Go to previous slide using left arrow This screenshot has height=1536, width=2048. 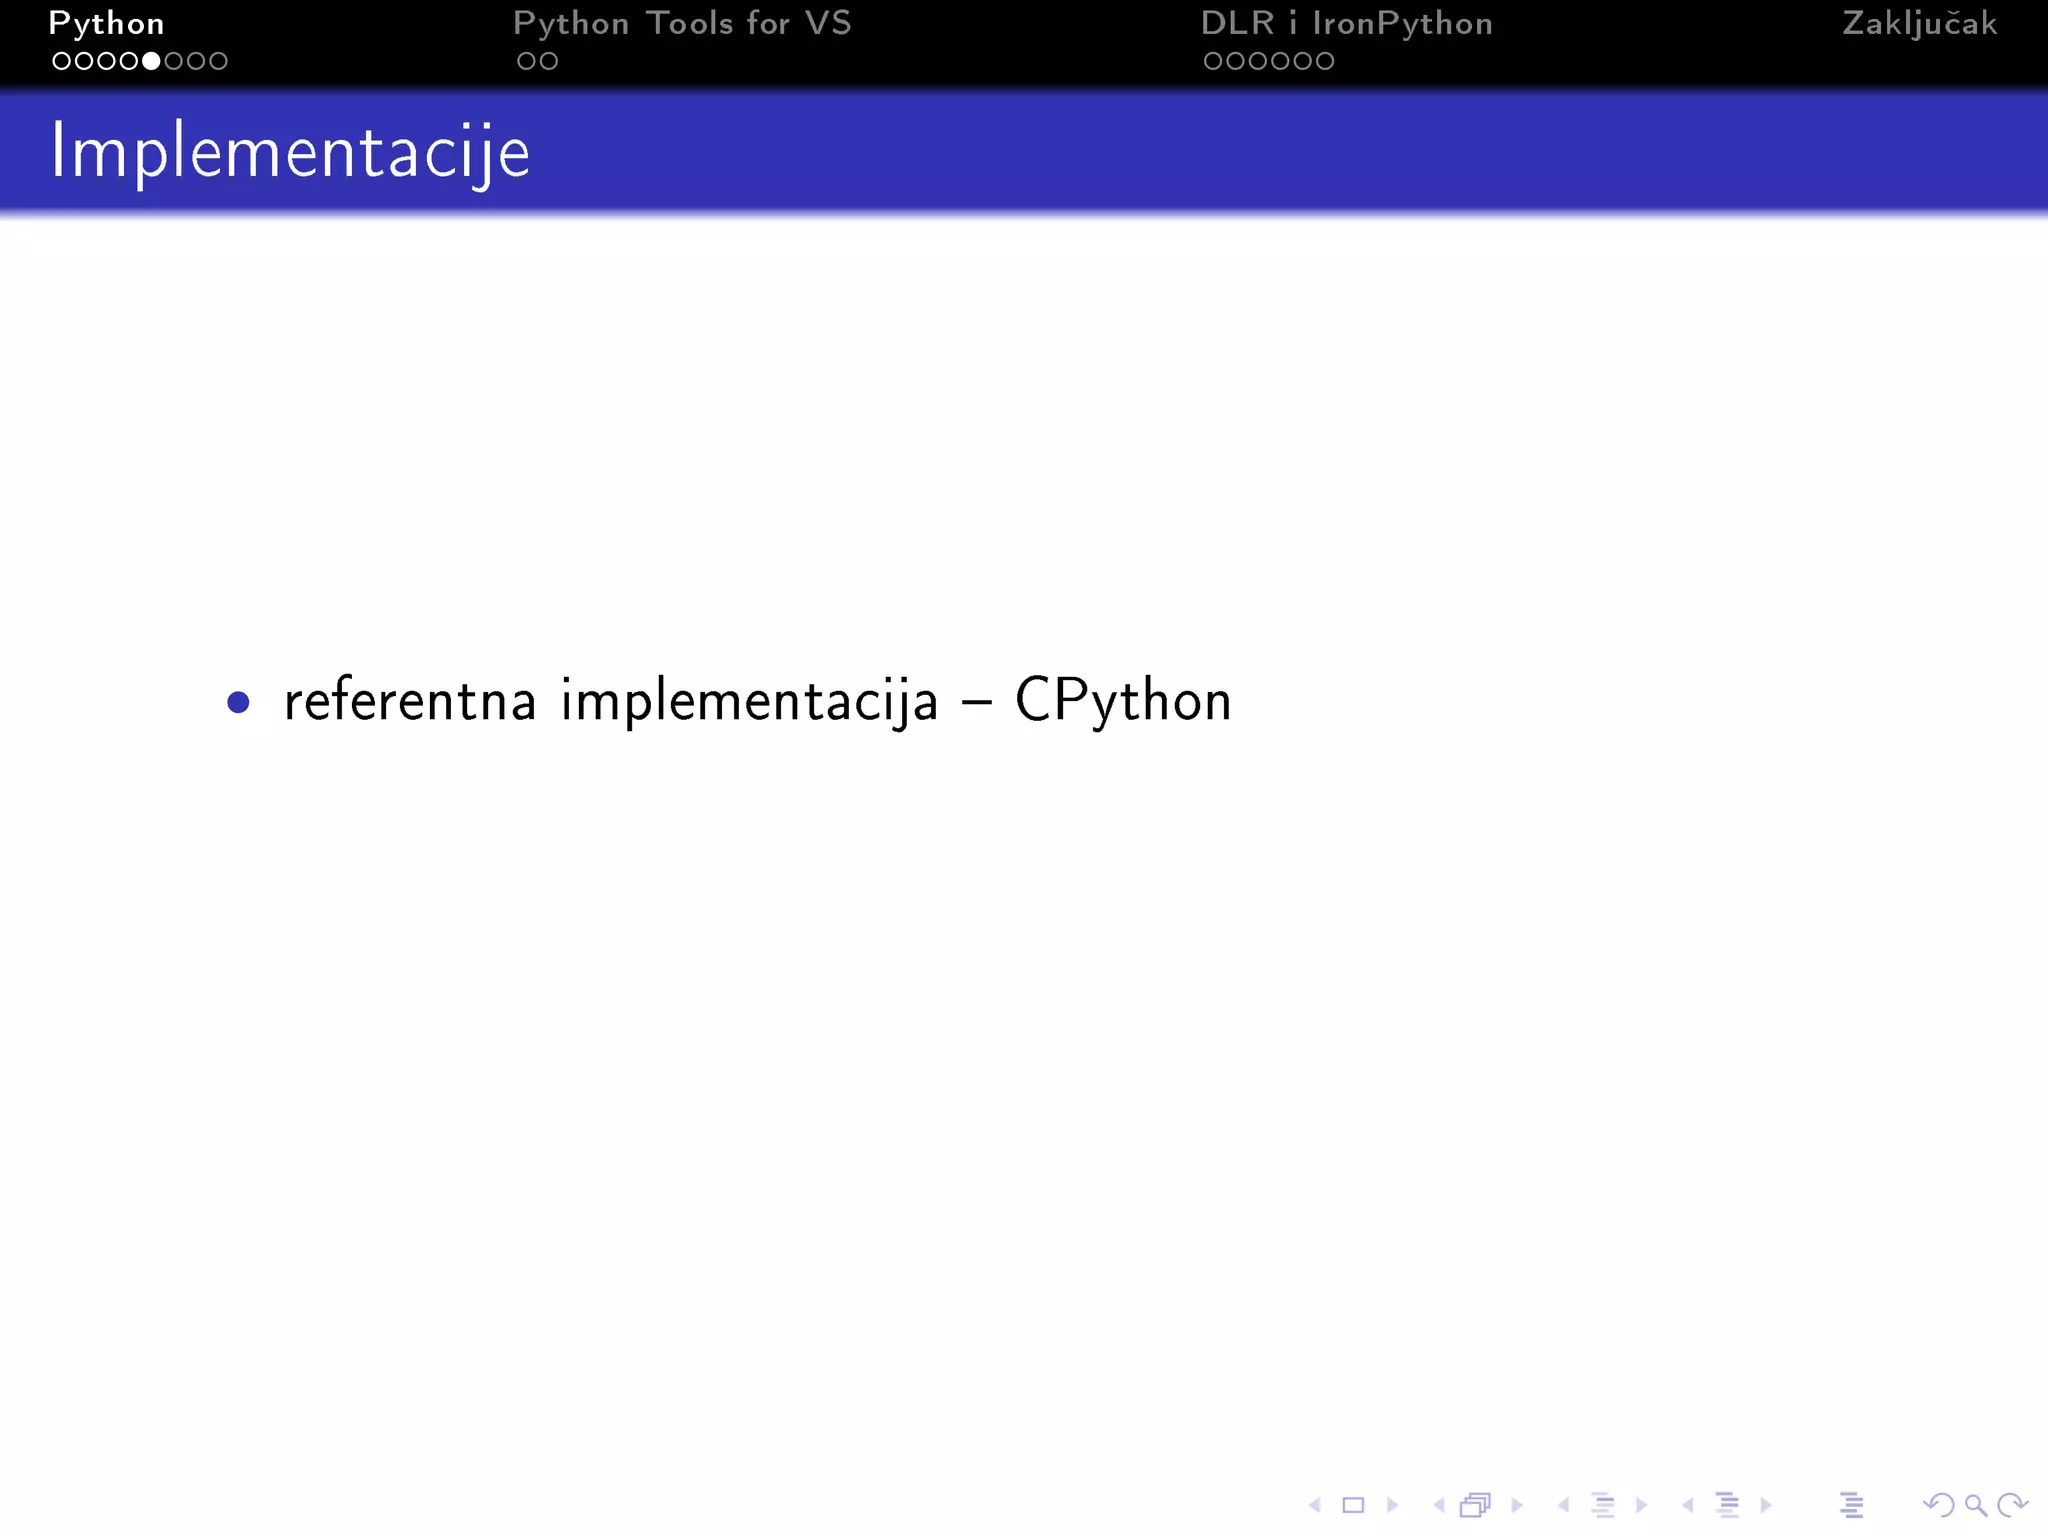pyautogui.click(x=1315, y=1505)
